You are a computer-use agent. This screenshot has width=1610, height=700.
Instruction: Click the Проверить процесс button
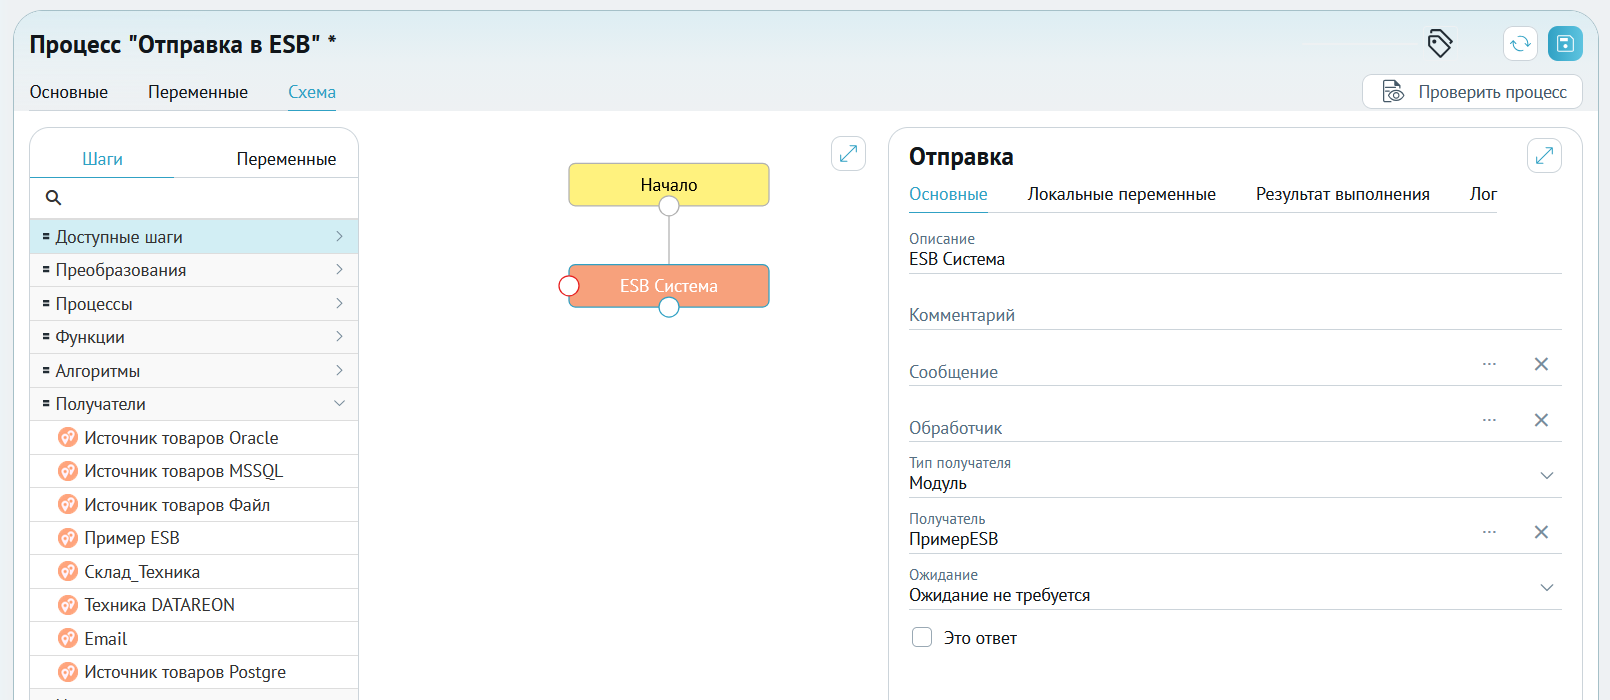point(1472,92)
